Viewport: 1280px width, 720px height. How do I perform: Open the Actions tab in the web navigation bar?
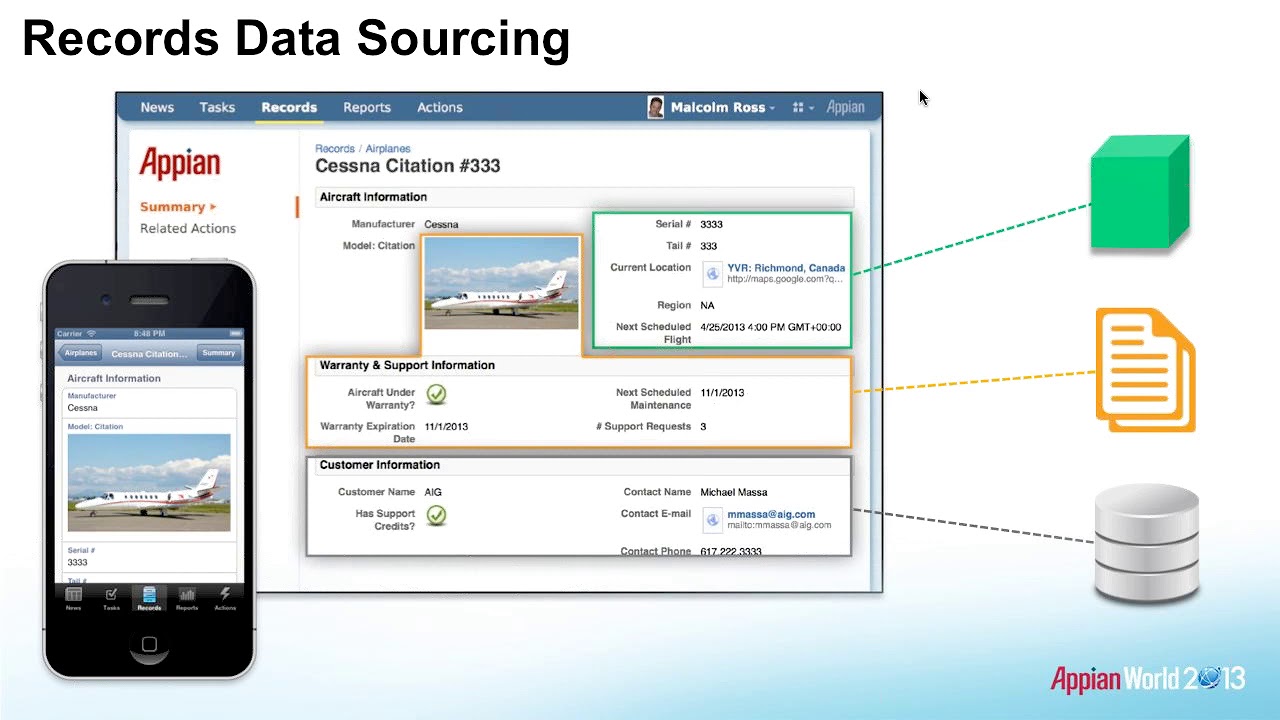click(x=440, y=107)
